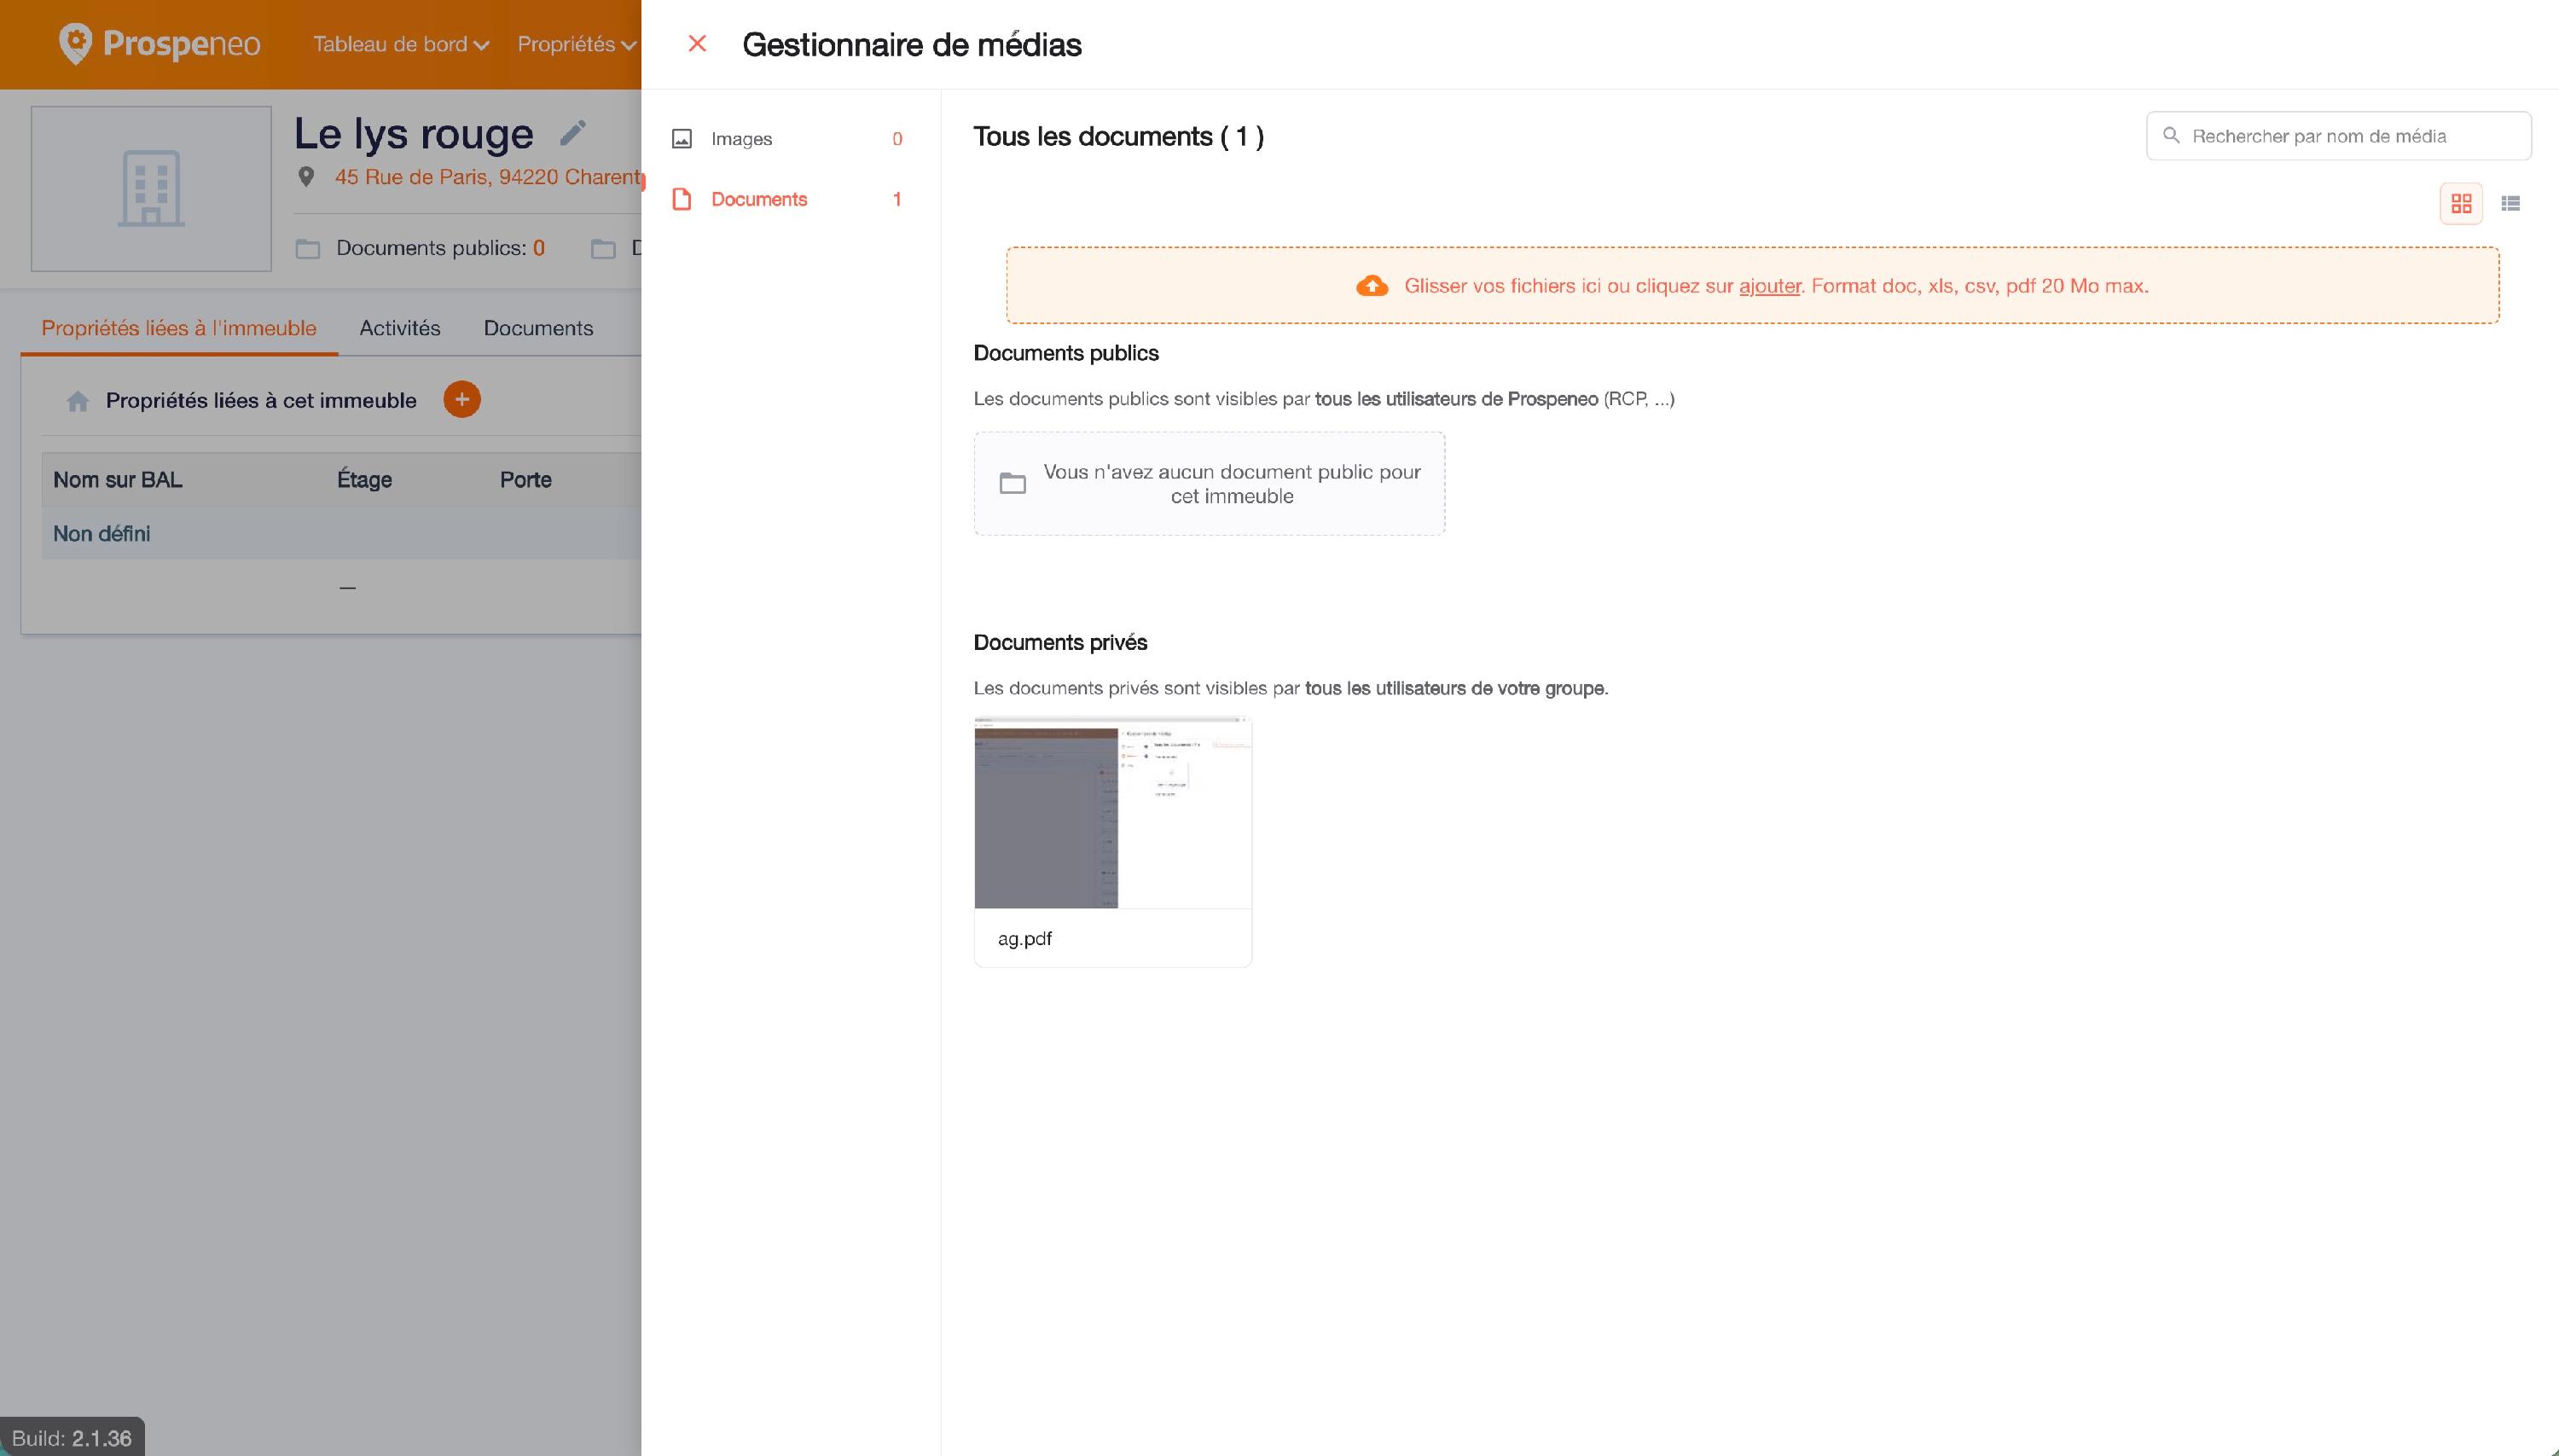Add a property with the orange plus button
Image resolution: width=2559 pixels, height=1456 pixels.
tap(462, 400)
